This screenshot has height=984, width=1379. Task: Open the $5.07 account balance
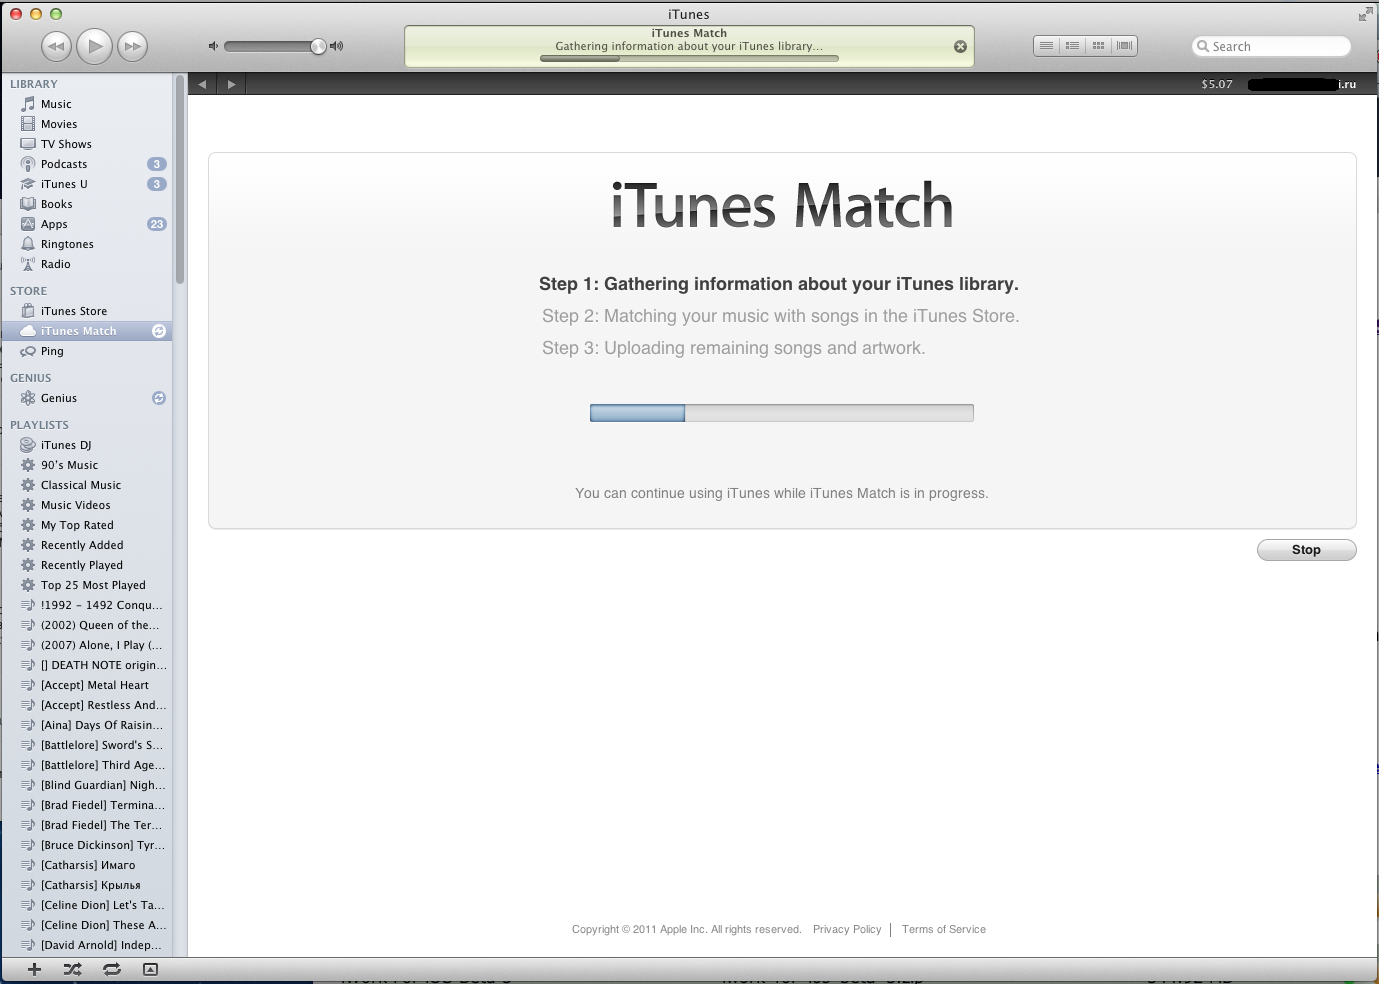tap(1217, 84)
